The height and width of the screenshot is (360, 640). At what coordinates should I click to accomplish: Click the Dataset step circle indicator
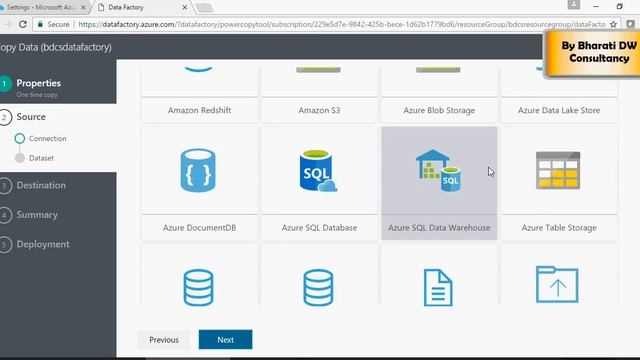click(x=20, y=158)
